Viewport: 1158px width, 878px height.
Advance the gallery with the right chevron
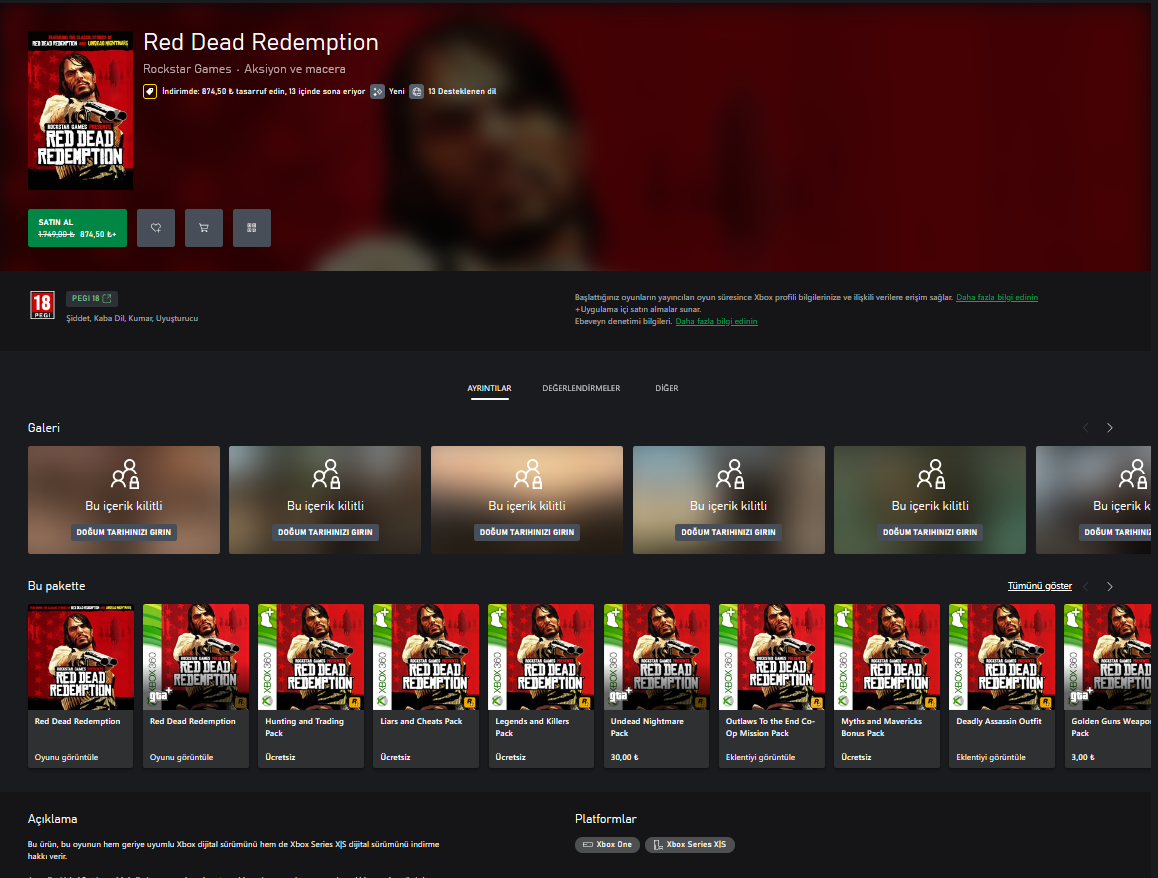point(1109,427)
